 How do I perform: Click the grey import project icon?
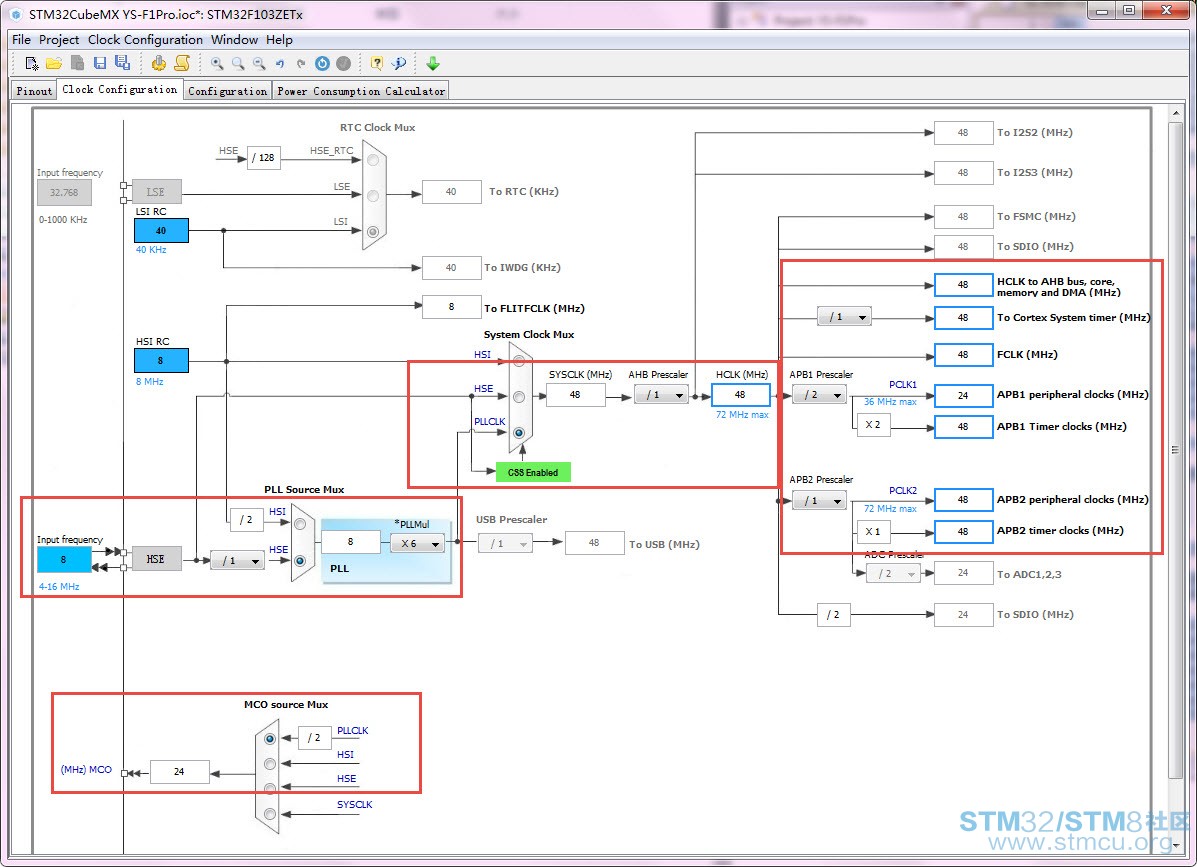tap(77, 63)
